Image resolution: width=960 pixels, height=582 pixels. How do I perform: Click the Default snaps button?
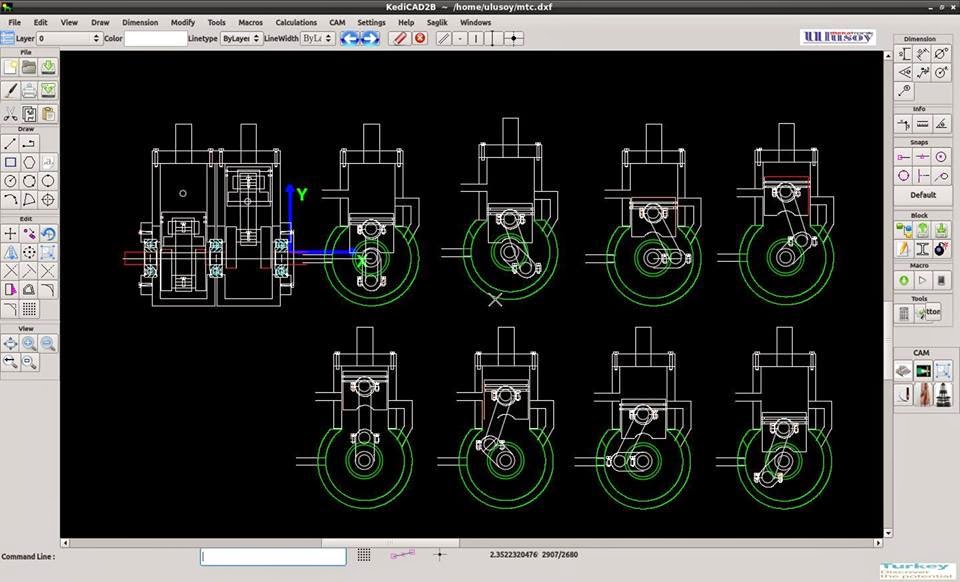click(923, 195)
